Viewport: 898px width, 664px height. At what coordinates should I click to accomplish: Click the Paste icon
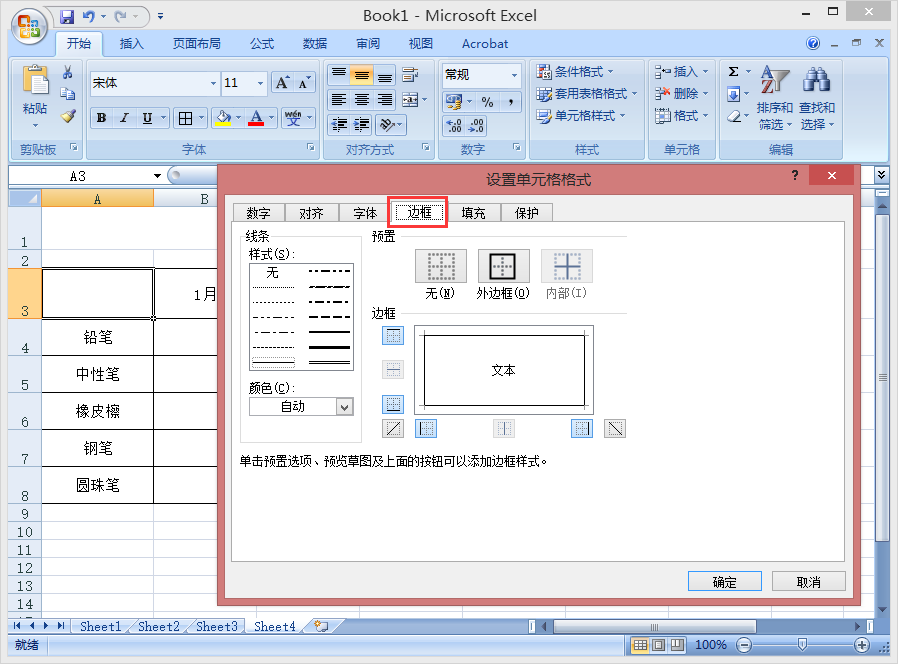pos(35,80)
